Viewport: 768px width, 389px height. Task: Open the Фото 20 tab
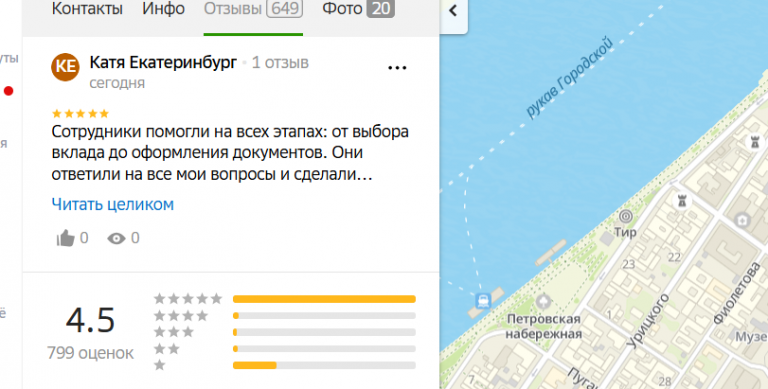tap(359, 9)
